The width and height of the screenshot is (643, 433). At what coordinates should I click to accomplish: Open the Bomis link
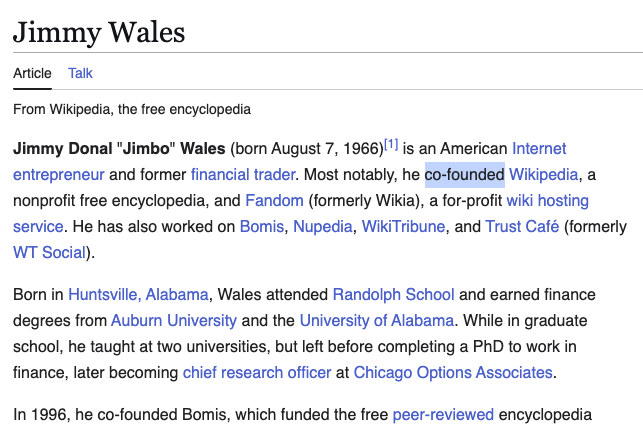[262, 226]
